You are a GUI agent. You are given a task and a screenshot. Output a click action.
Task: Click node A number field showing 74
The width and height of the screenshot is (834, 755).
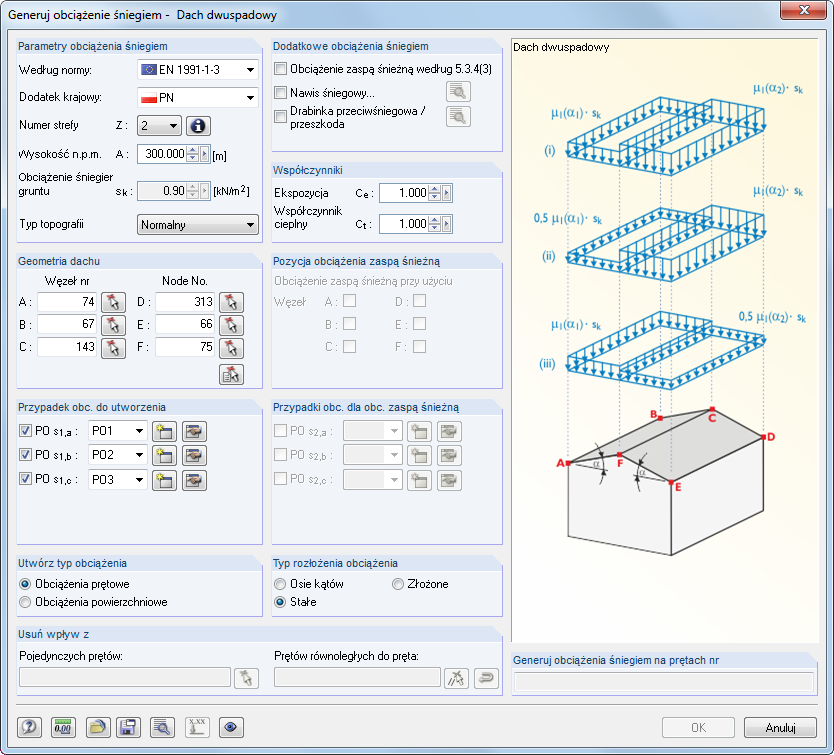(x=67, y=302)
